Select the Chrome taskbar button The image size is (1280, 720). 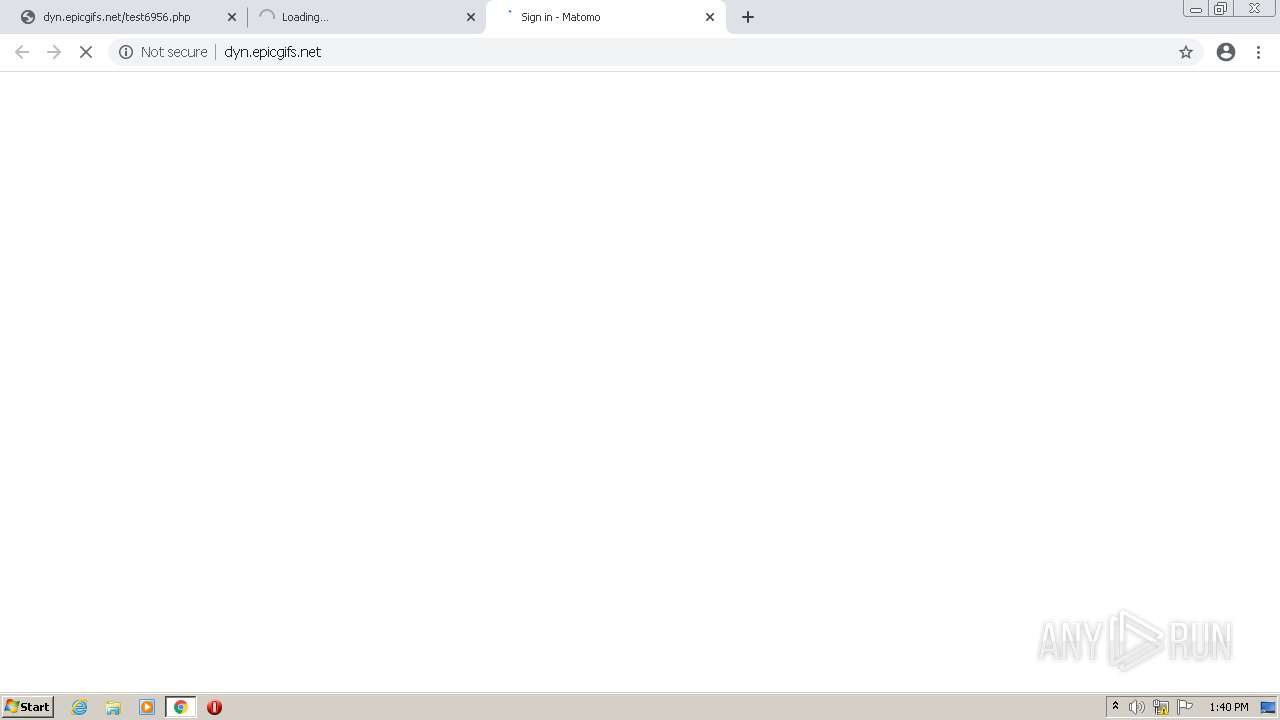[181, 707]
